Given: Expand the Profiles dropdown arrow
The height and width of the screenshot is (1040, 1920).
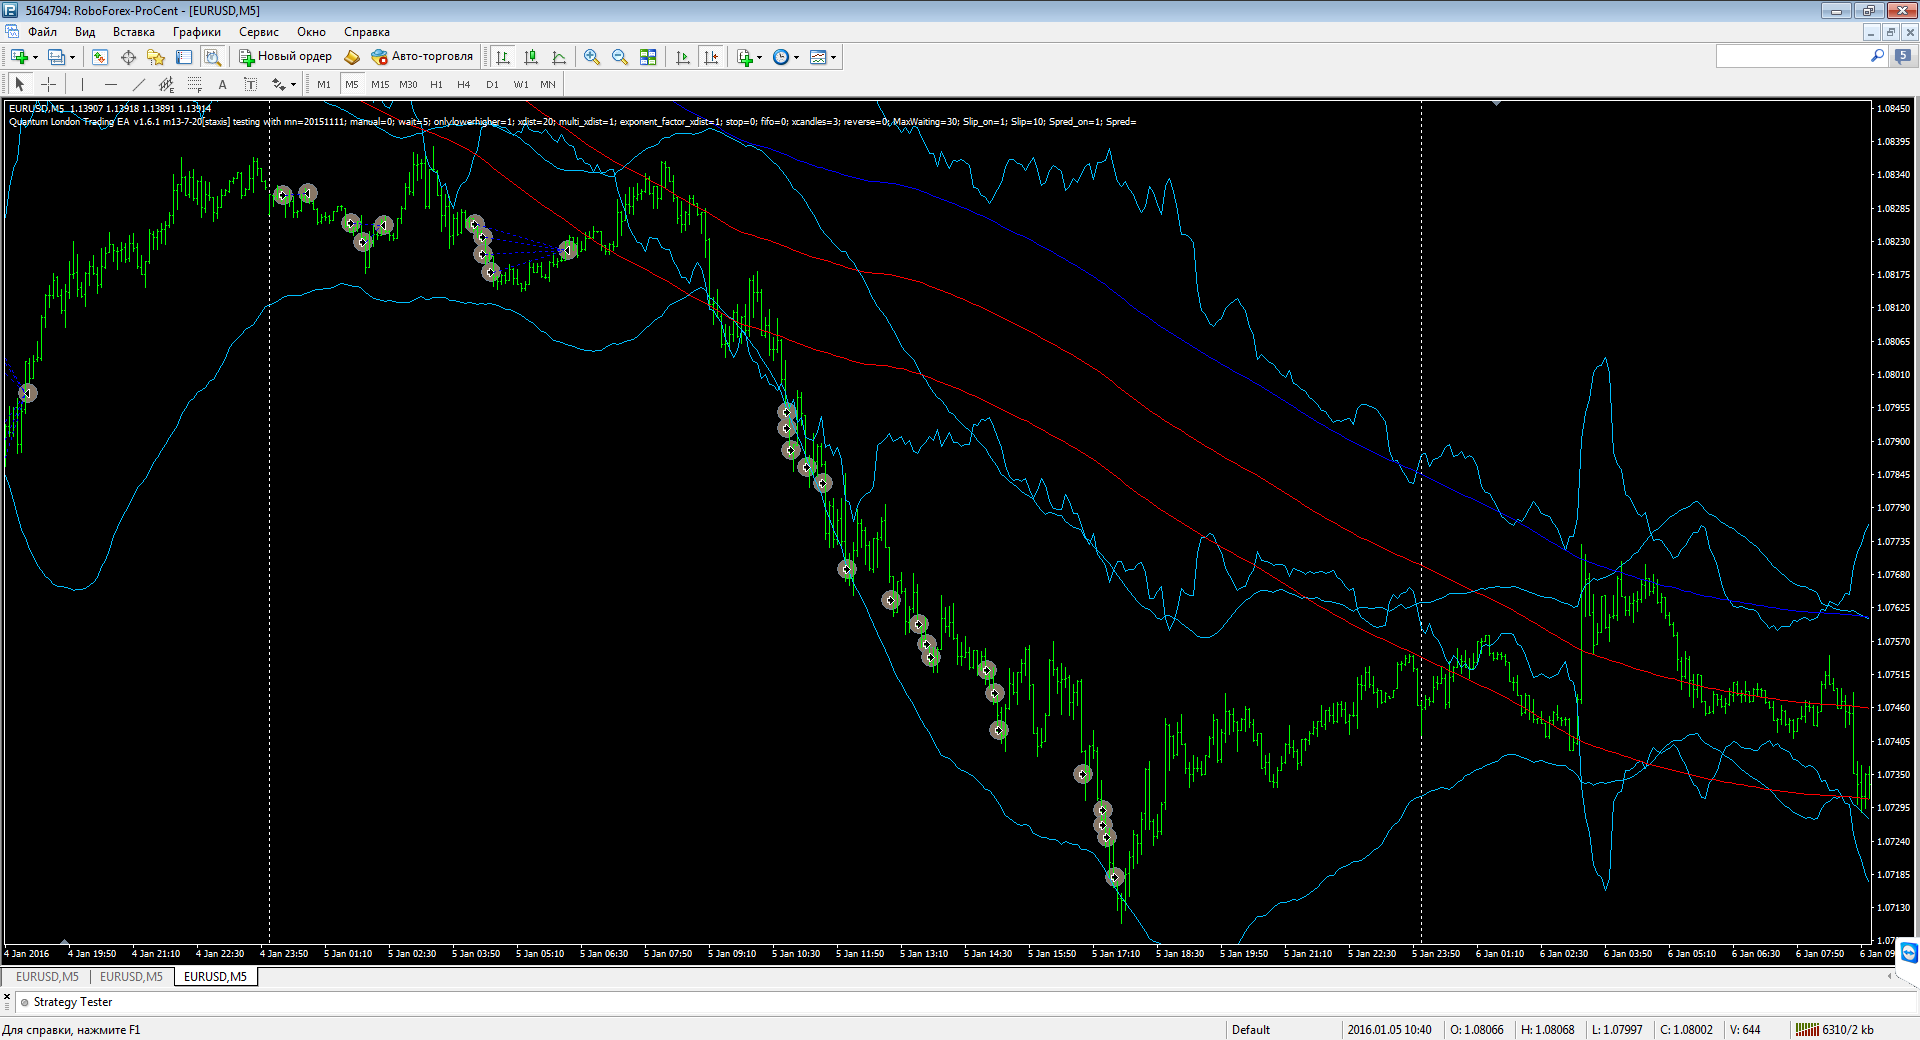Looking at the screenshot, I should click(72, 57).
